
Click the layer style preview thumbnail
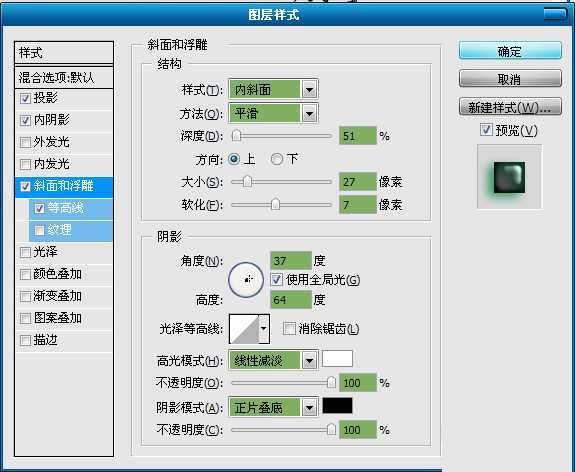509,177
